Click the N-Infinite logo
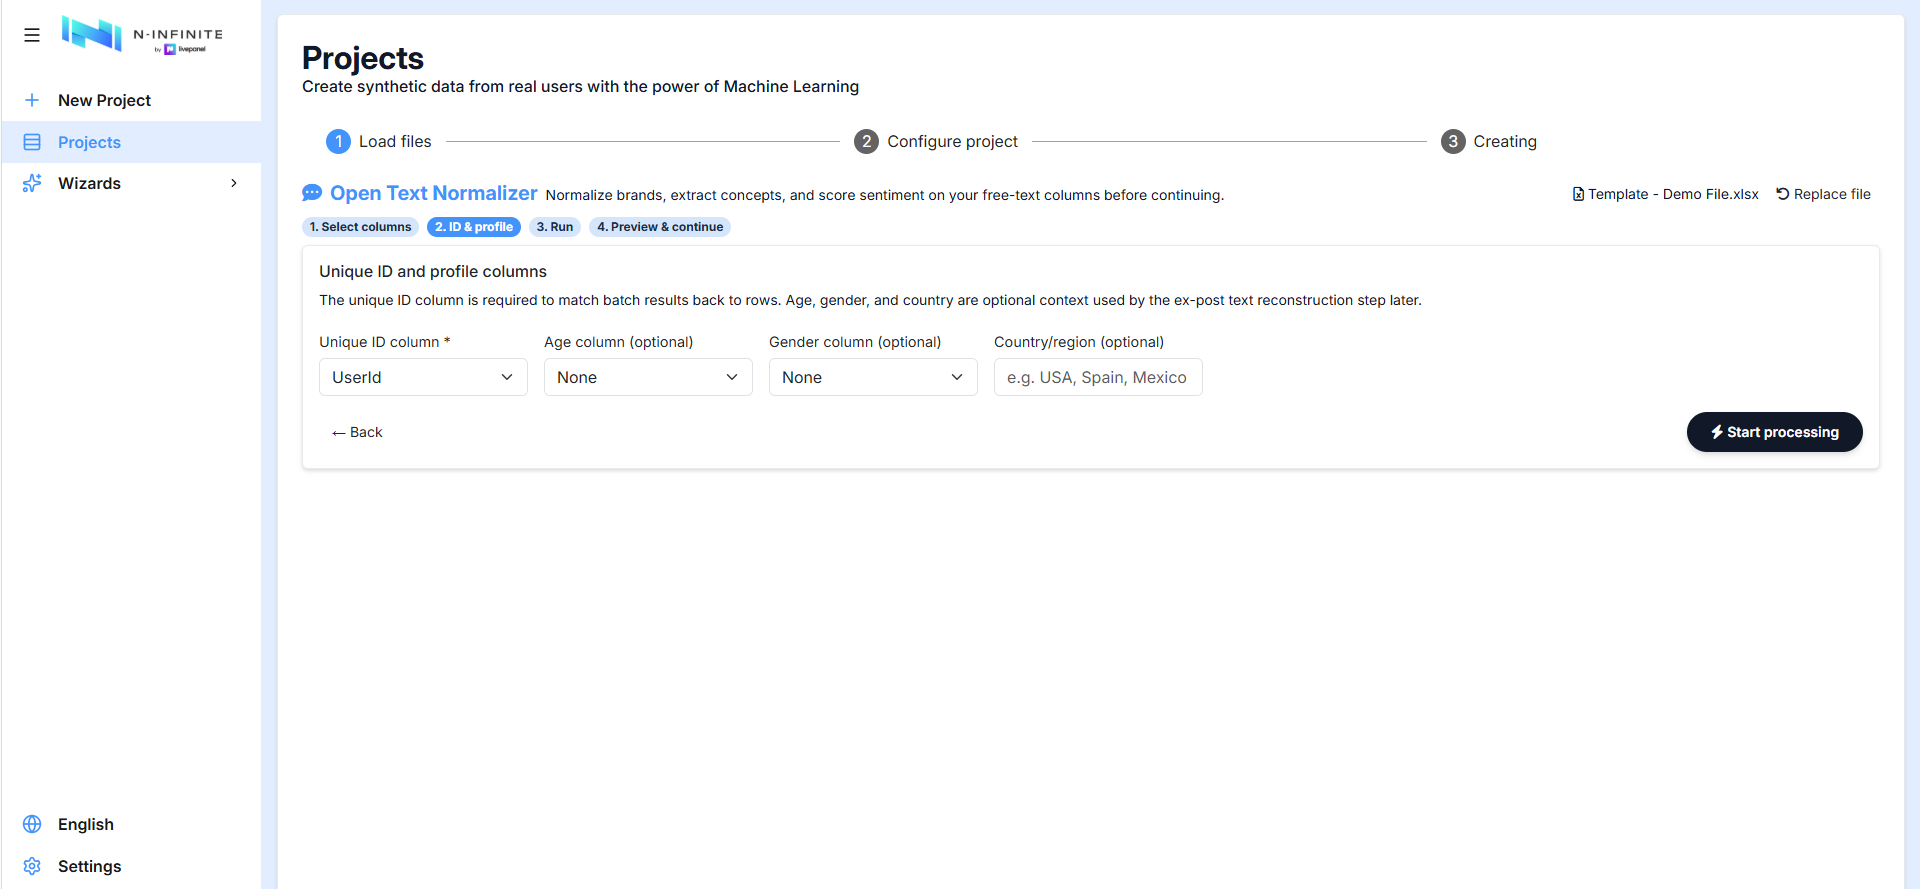The width and height of the screenshot is (1920, 889). 142,35
